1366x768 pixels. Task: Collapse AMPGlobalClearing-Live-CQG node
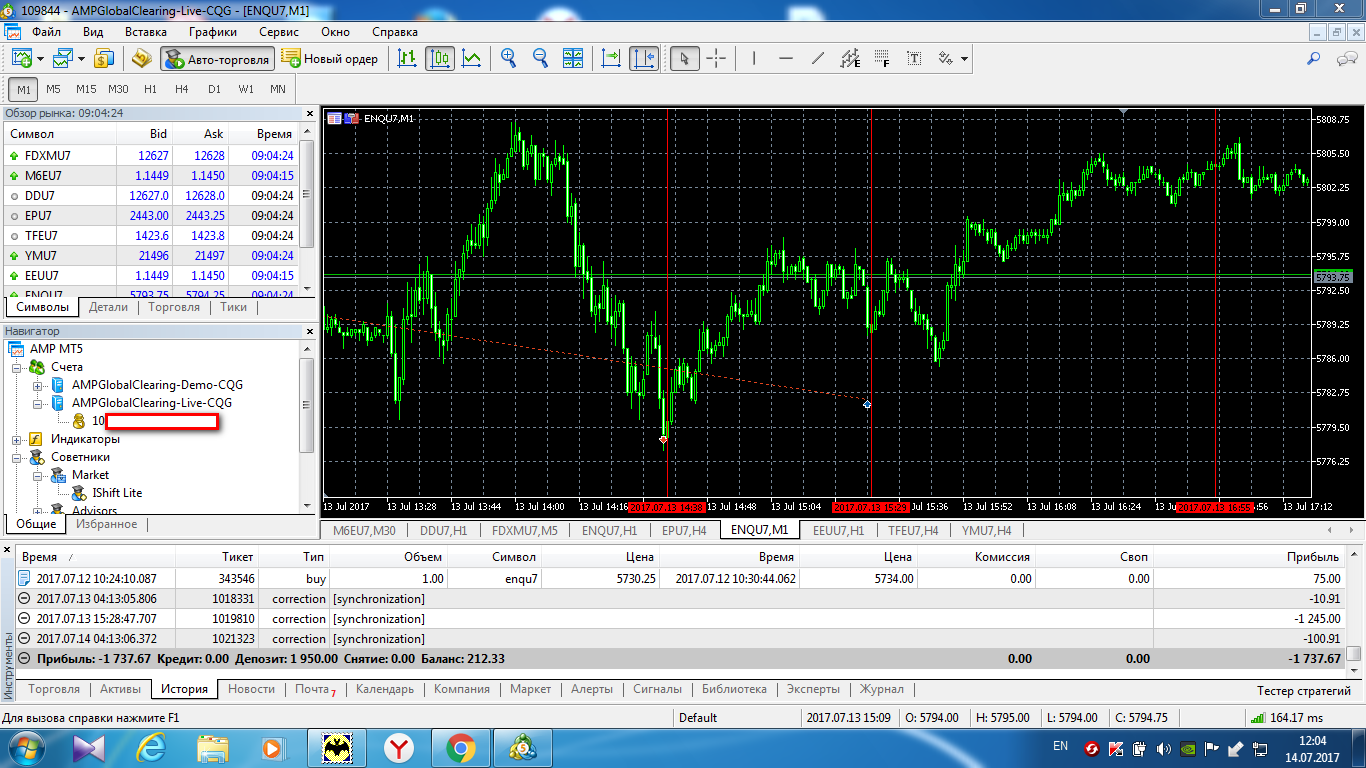pos(37,403)
